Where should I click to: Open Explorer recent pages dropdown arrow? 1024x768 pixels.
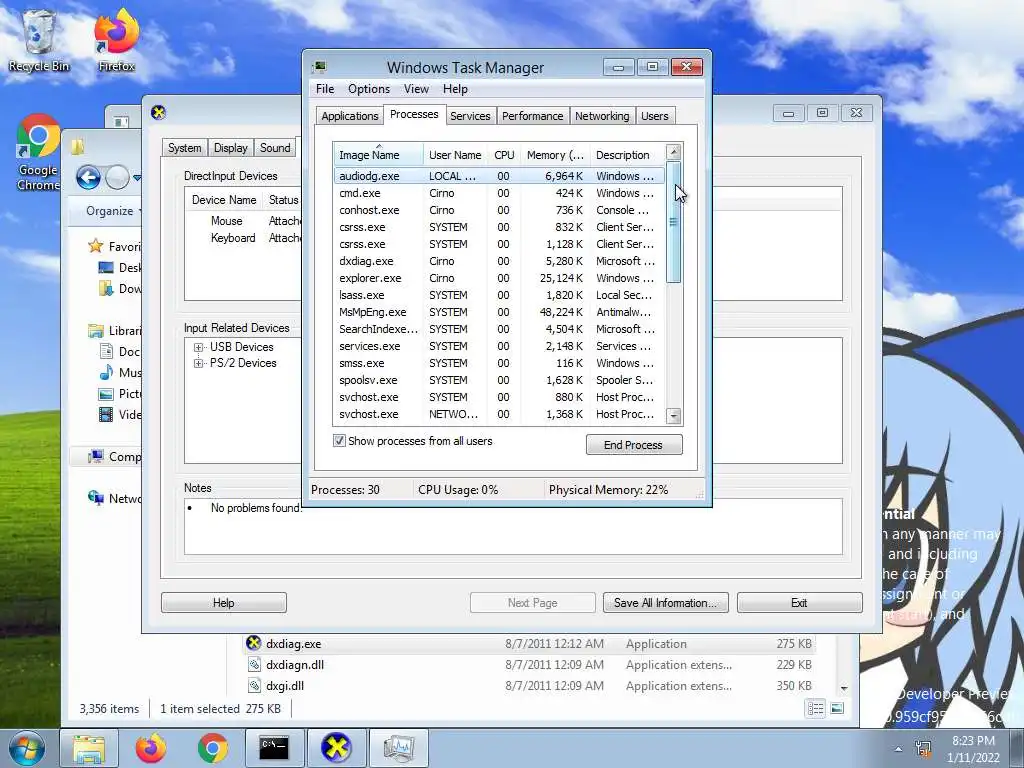click(136, 177)
